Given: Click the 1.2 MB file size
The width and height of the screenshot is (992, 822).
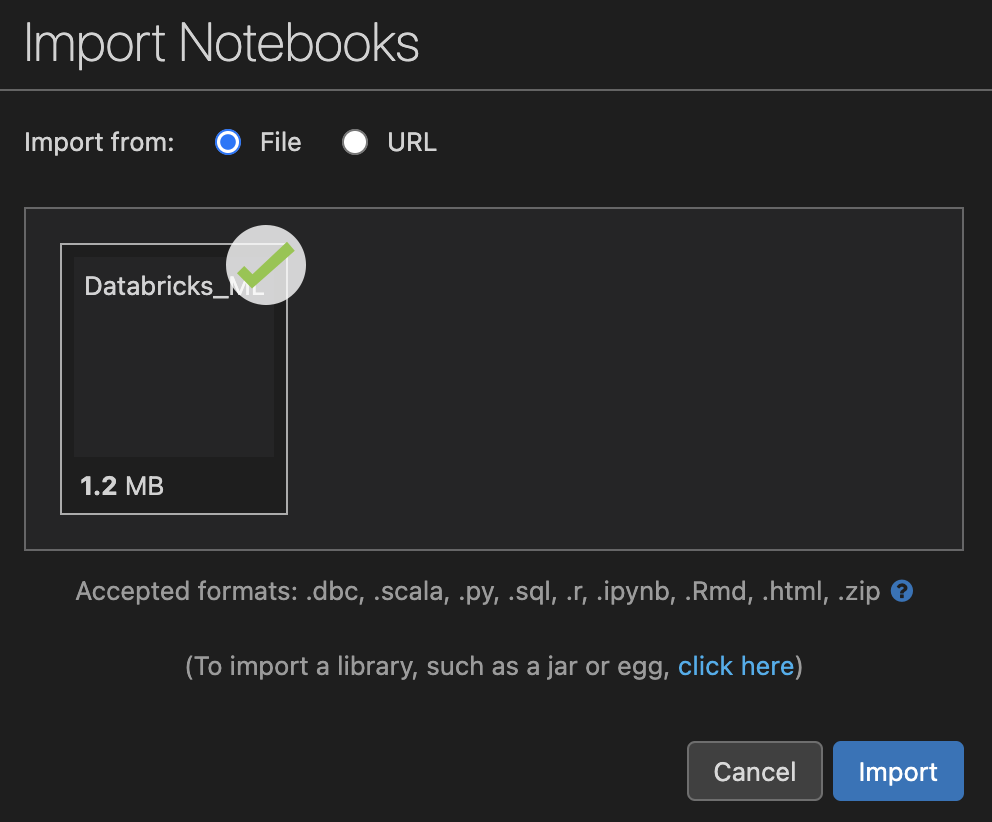Looking at the screenshot, I should (122, 486).
